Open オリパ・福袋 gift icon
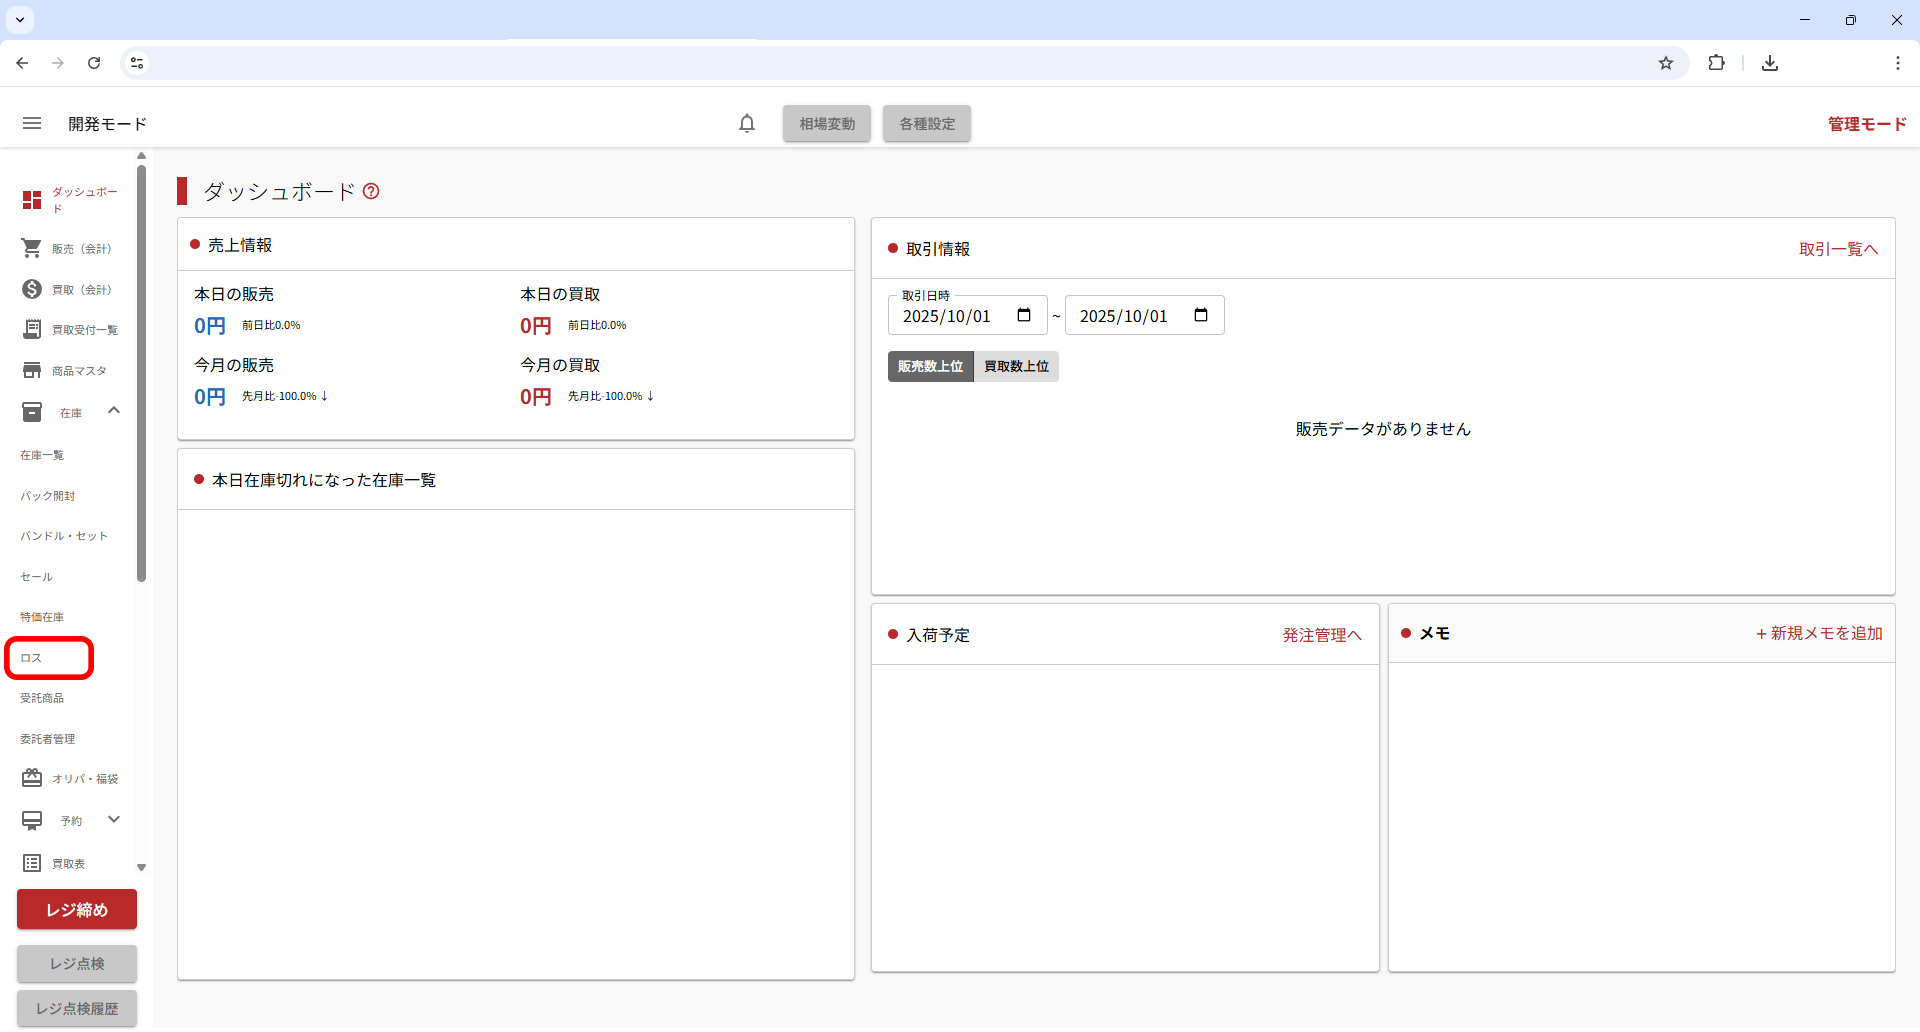Image resolution: width=1920 pixels, height=1032 pixels. point(32,778)
